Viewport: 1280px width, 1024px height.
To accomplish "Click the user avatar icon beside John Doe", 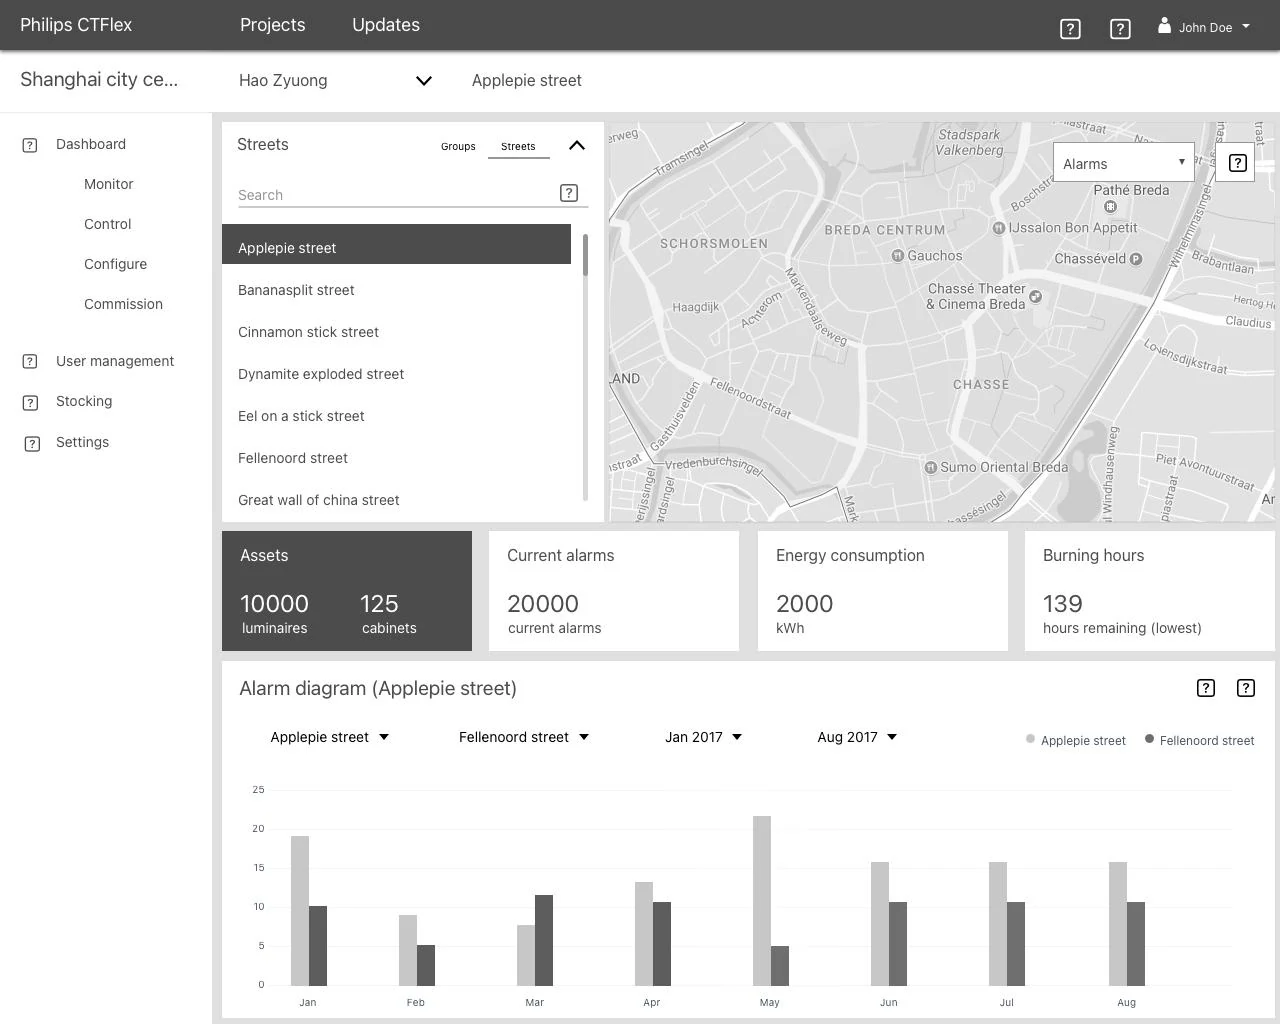I will [x=1164, y=25].
